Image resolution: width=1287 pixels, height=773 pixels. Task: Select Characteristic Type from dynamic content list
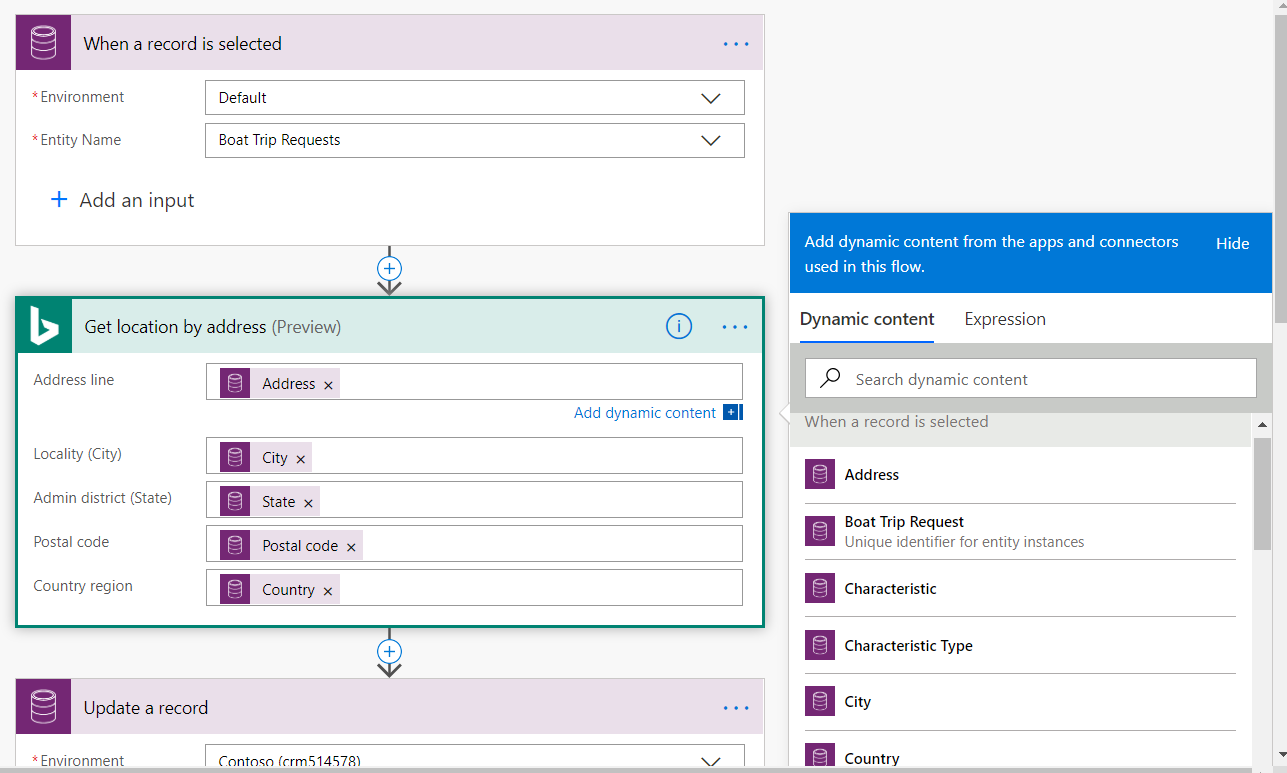(908, 646)
